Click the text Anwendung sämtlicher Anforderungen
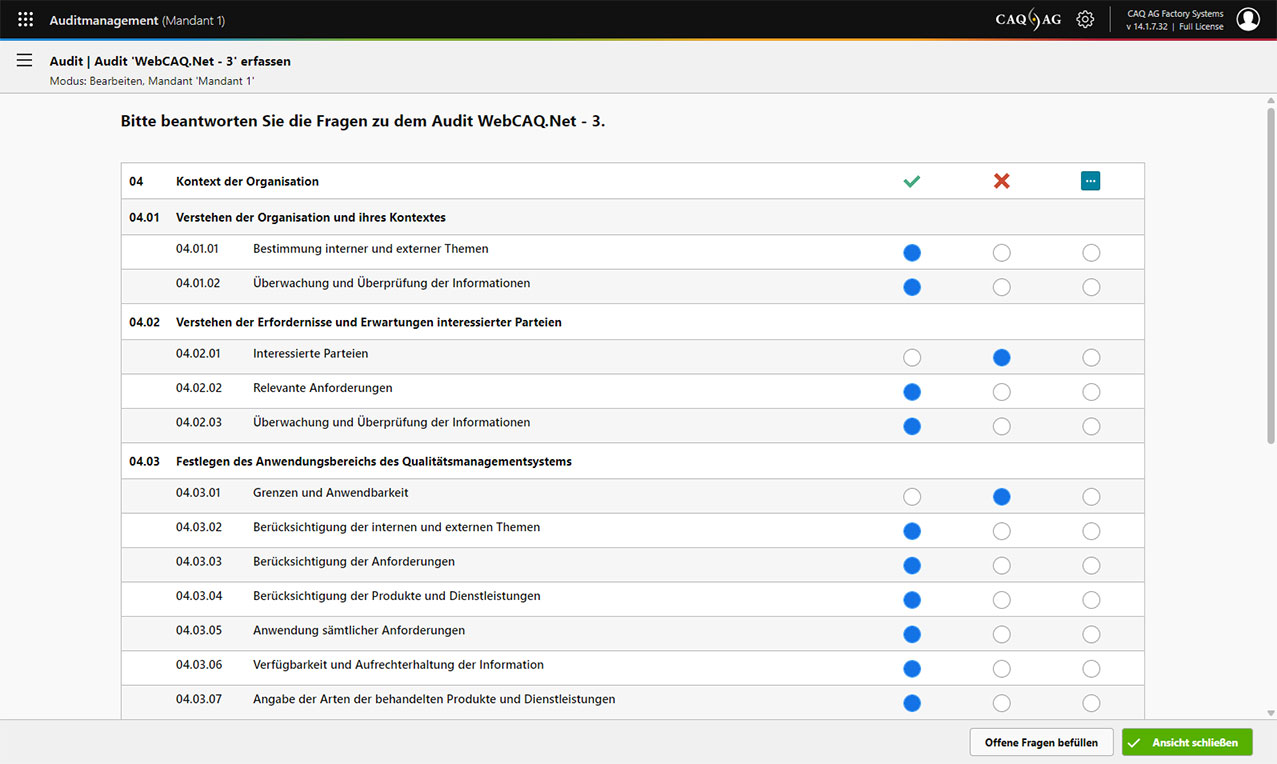The width and height of the screenshot is (1277, 764). 359,630
